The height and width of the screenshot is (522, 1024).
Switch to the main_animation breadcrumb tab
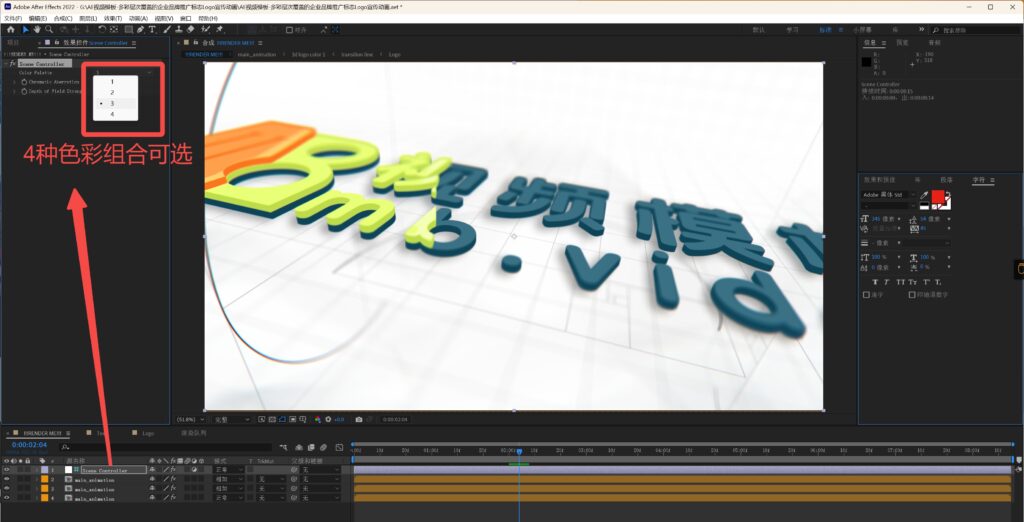pos(257,54)
